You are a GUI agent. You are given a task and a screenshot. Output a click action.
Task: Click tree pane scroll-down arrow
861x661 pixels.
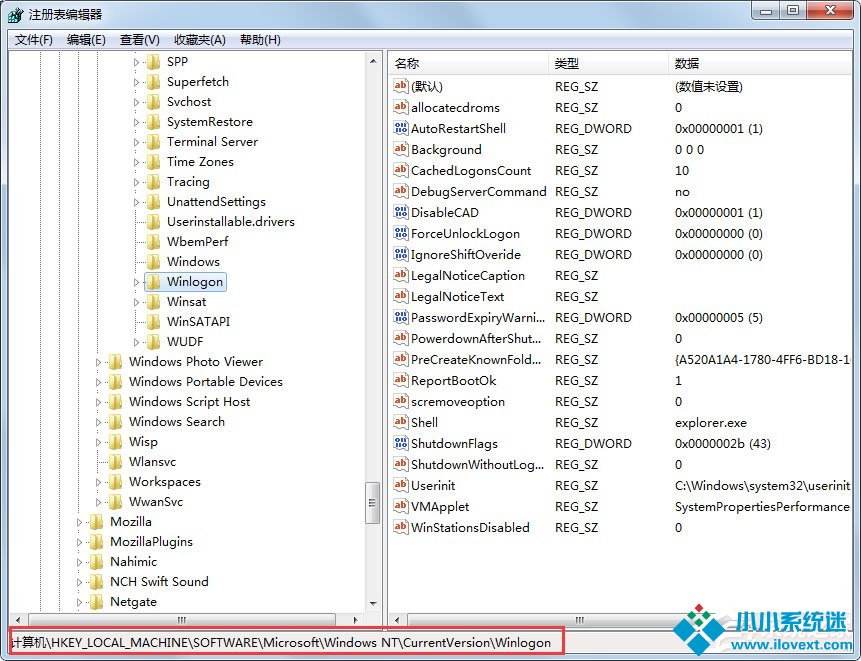pyautogui.click(x=373, y=603)
